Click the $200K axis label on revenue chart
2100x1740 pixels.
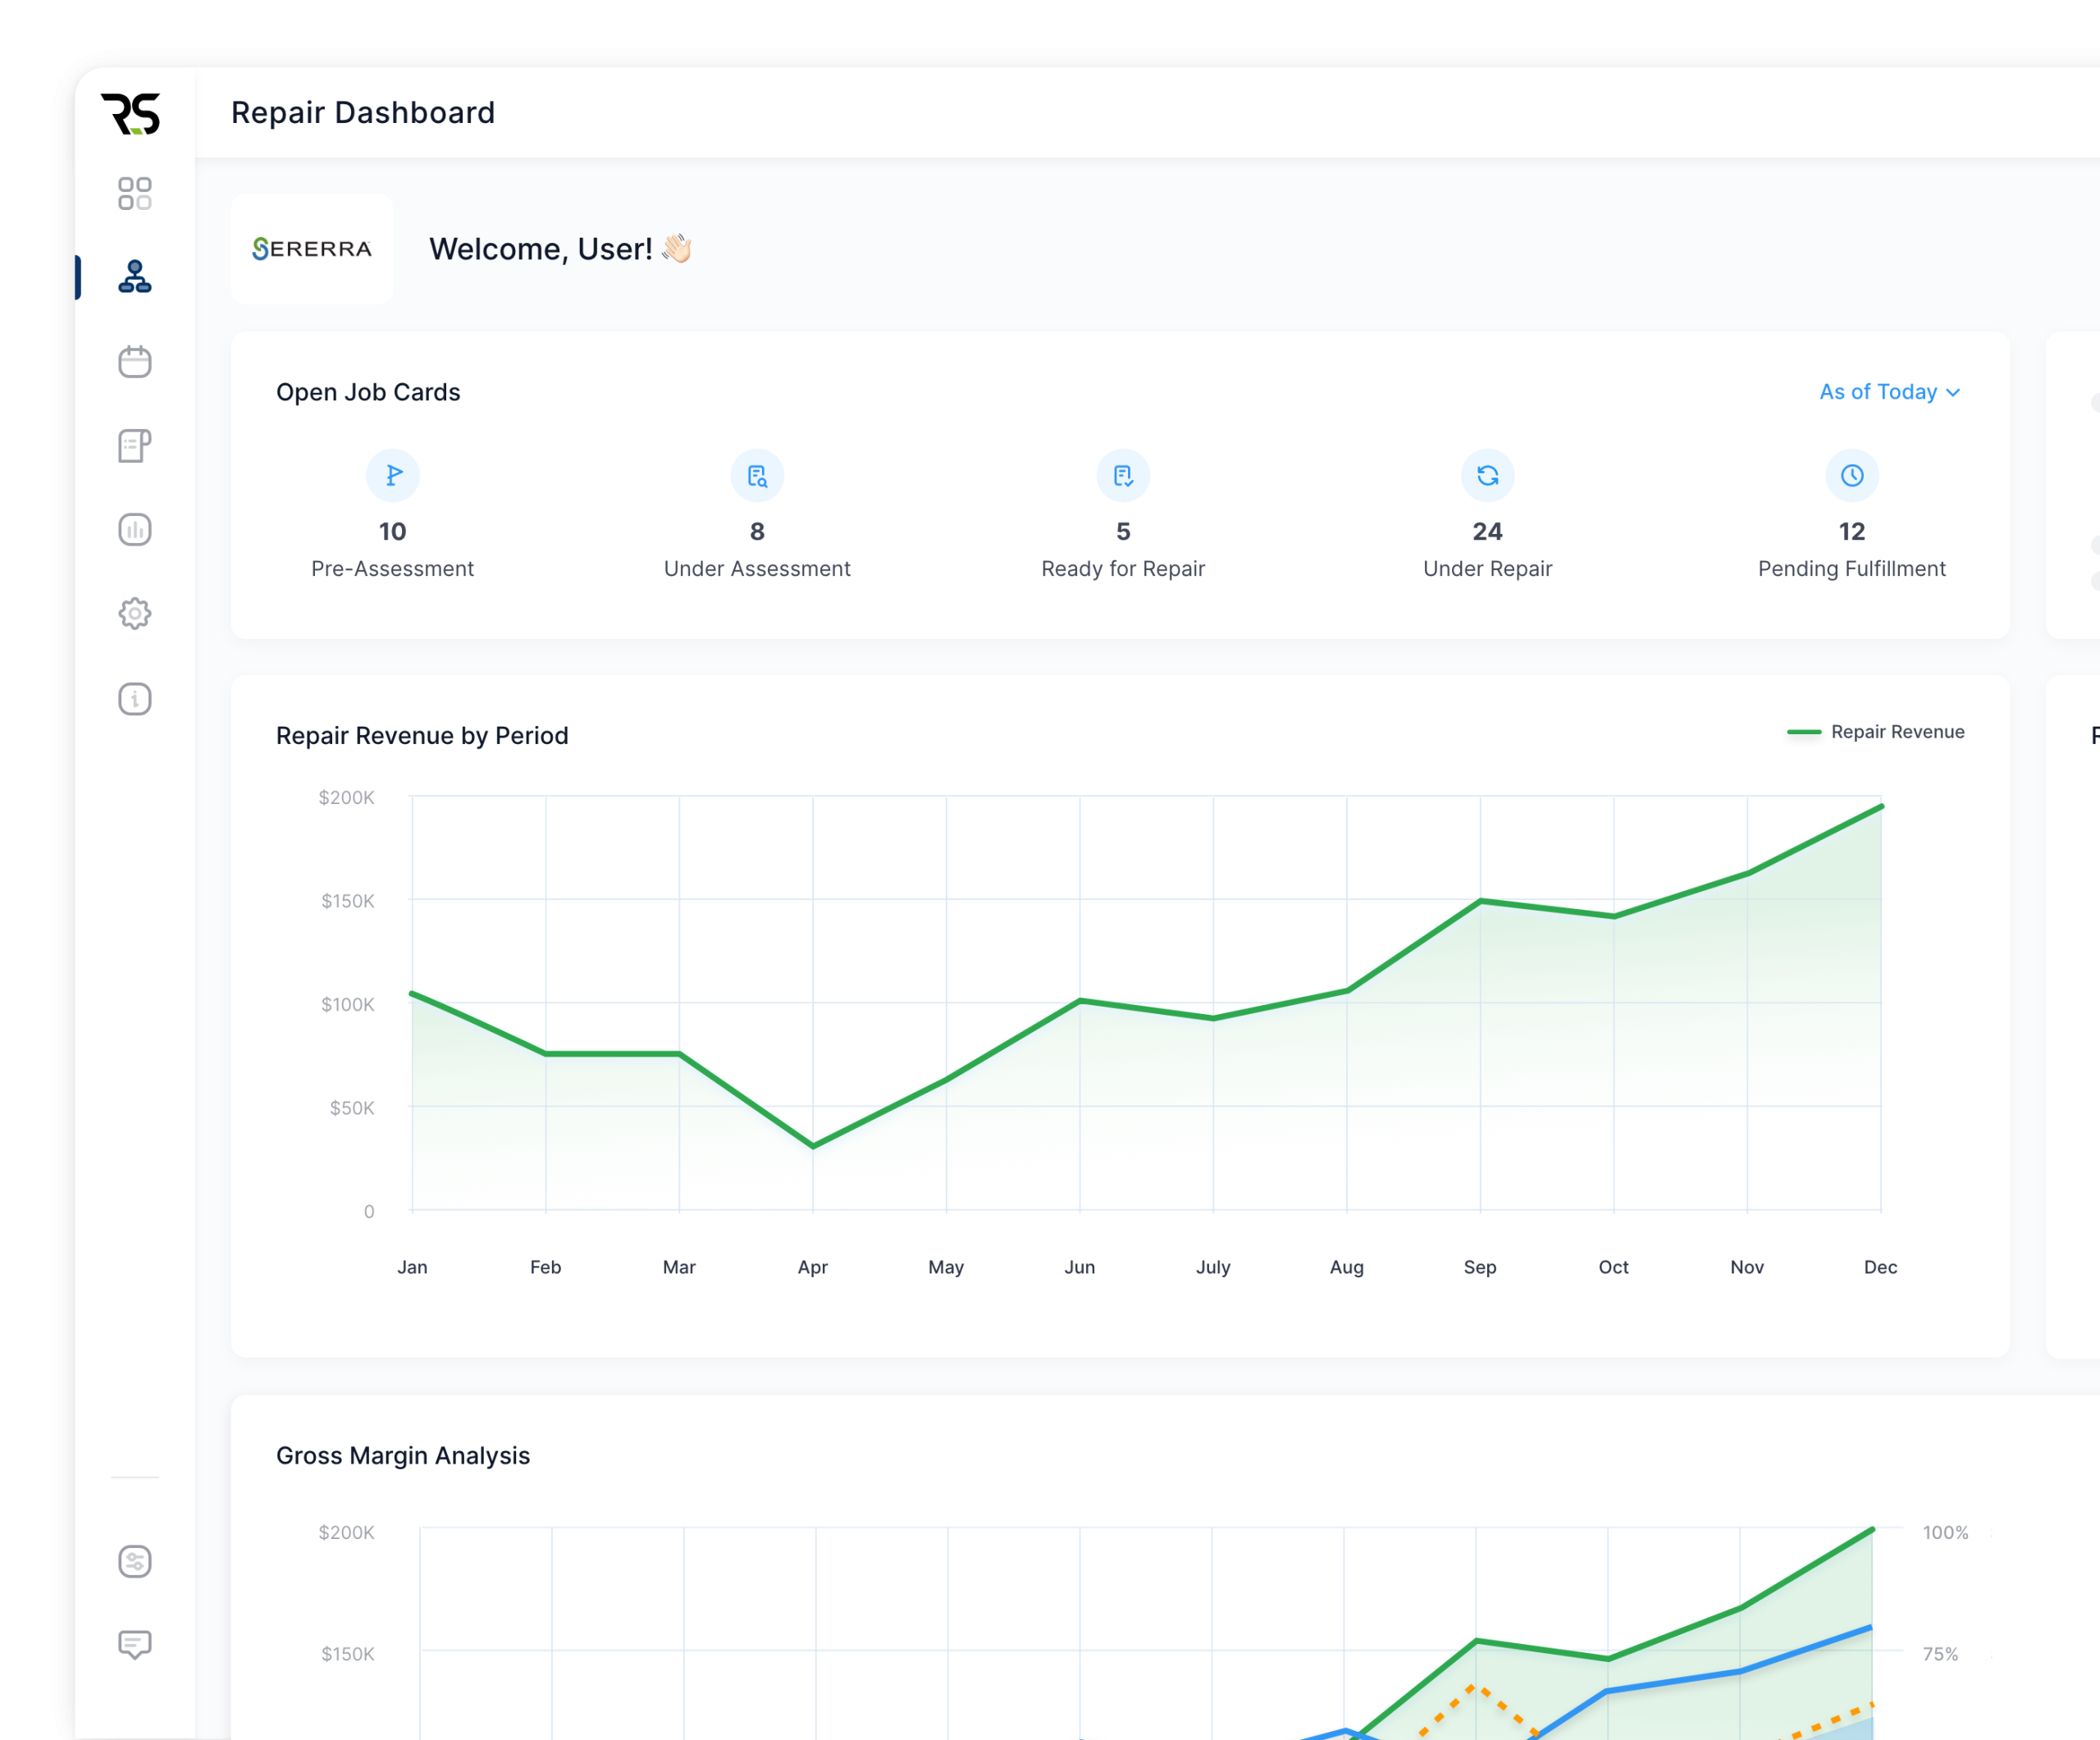(x=346, y=797)
